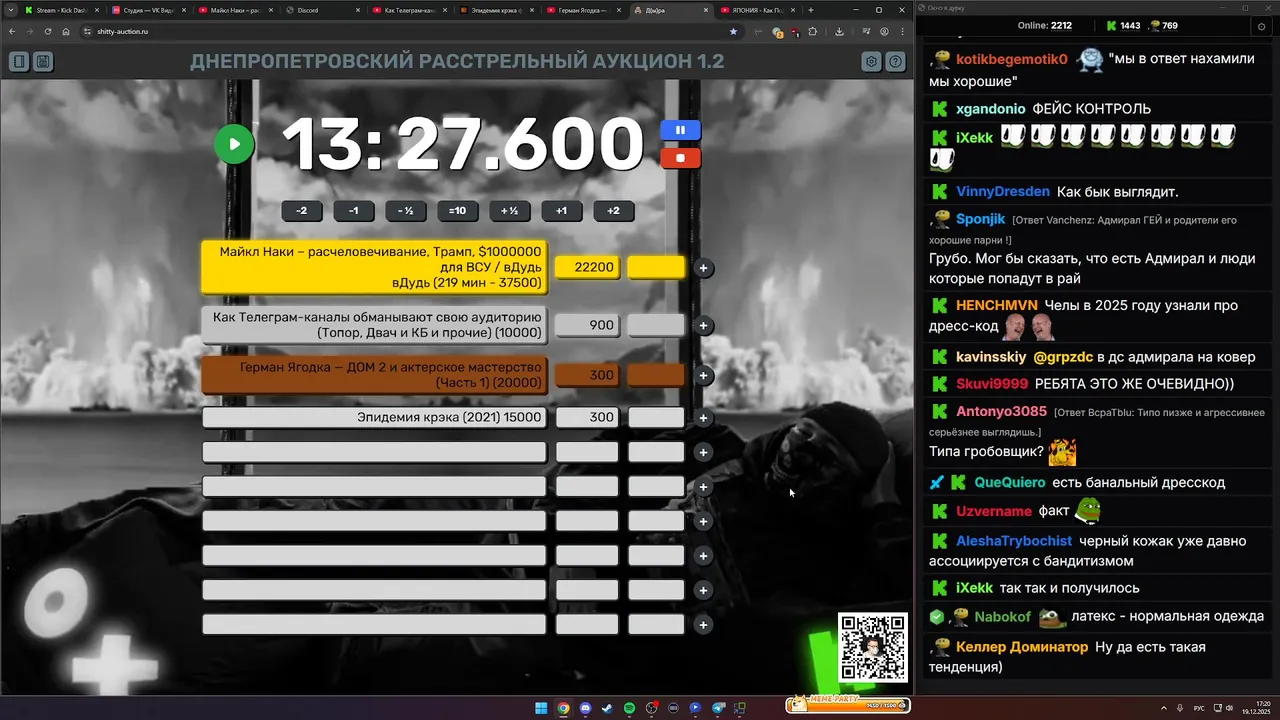Switch to Майкл Наки YouTube tab

(x=235, y=10)
